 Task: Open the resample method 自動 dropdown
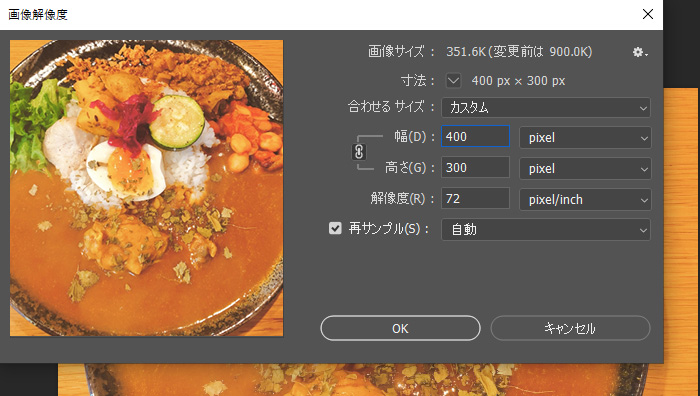(x=546, y=229)
